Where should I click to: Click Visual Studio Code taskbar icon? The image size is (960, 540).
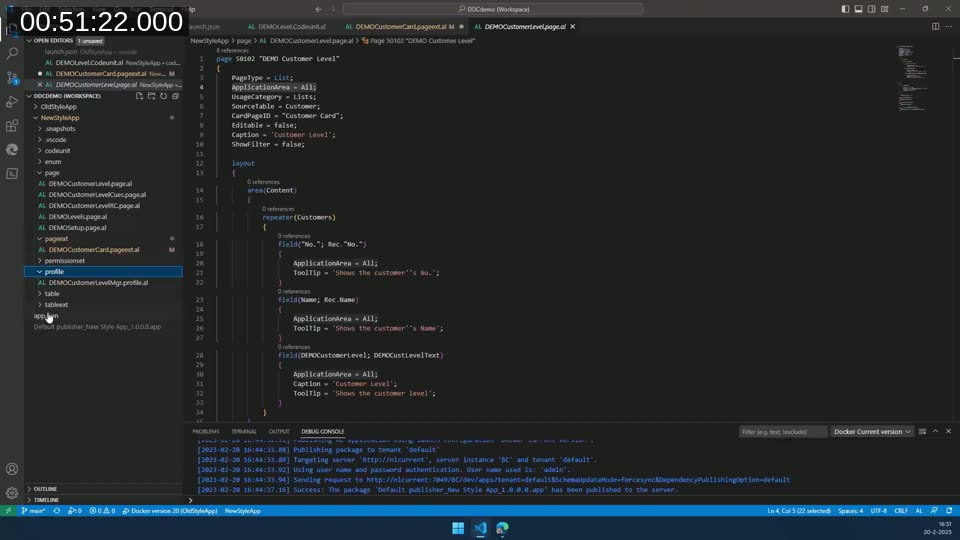[x=480, y=528]
